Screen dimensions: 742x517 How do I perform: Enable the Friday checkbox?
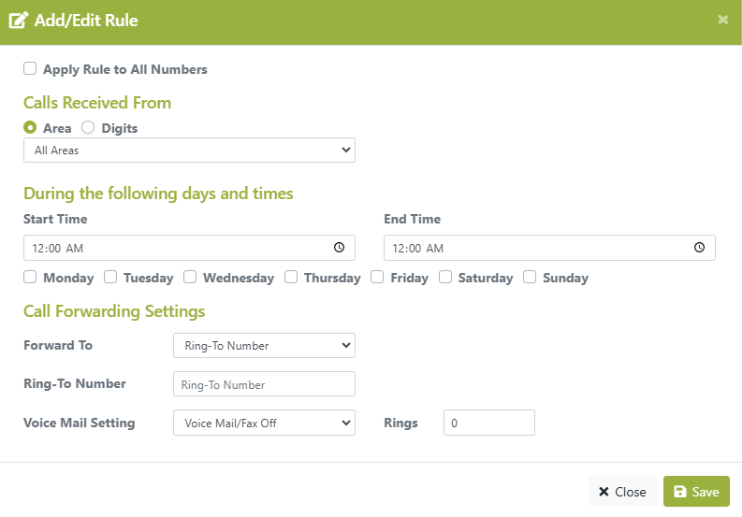click(x=377, y=277)
